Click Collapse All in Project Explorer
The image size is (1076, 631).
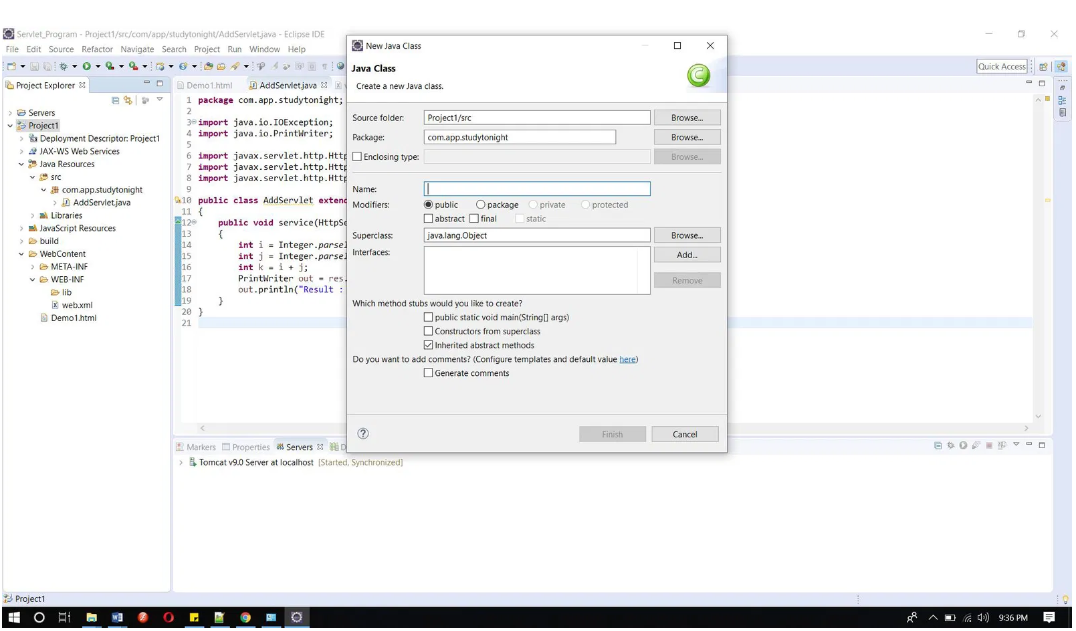tap(116, 101)
